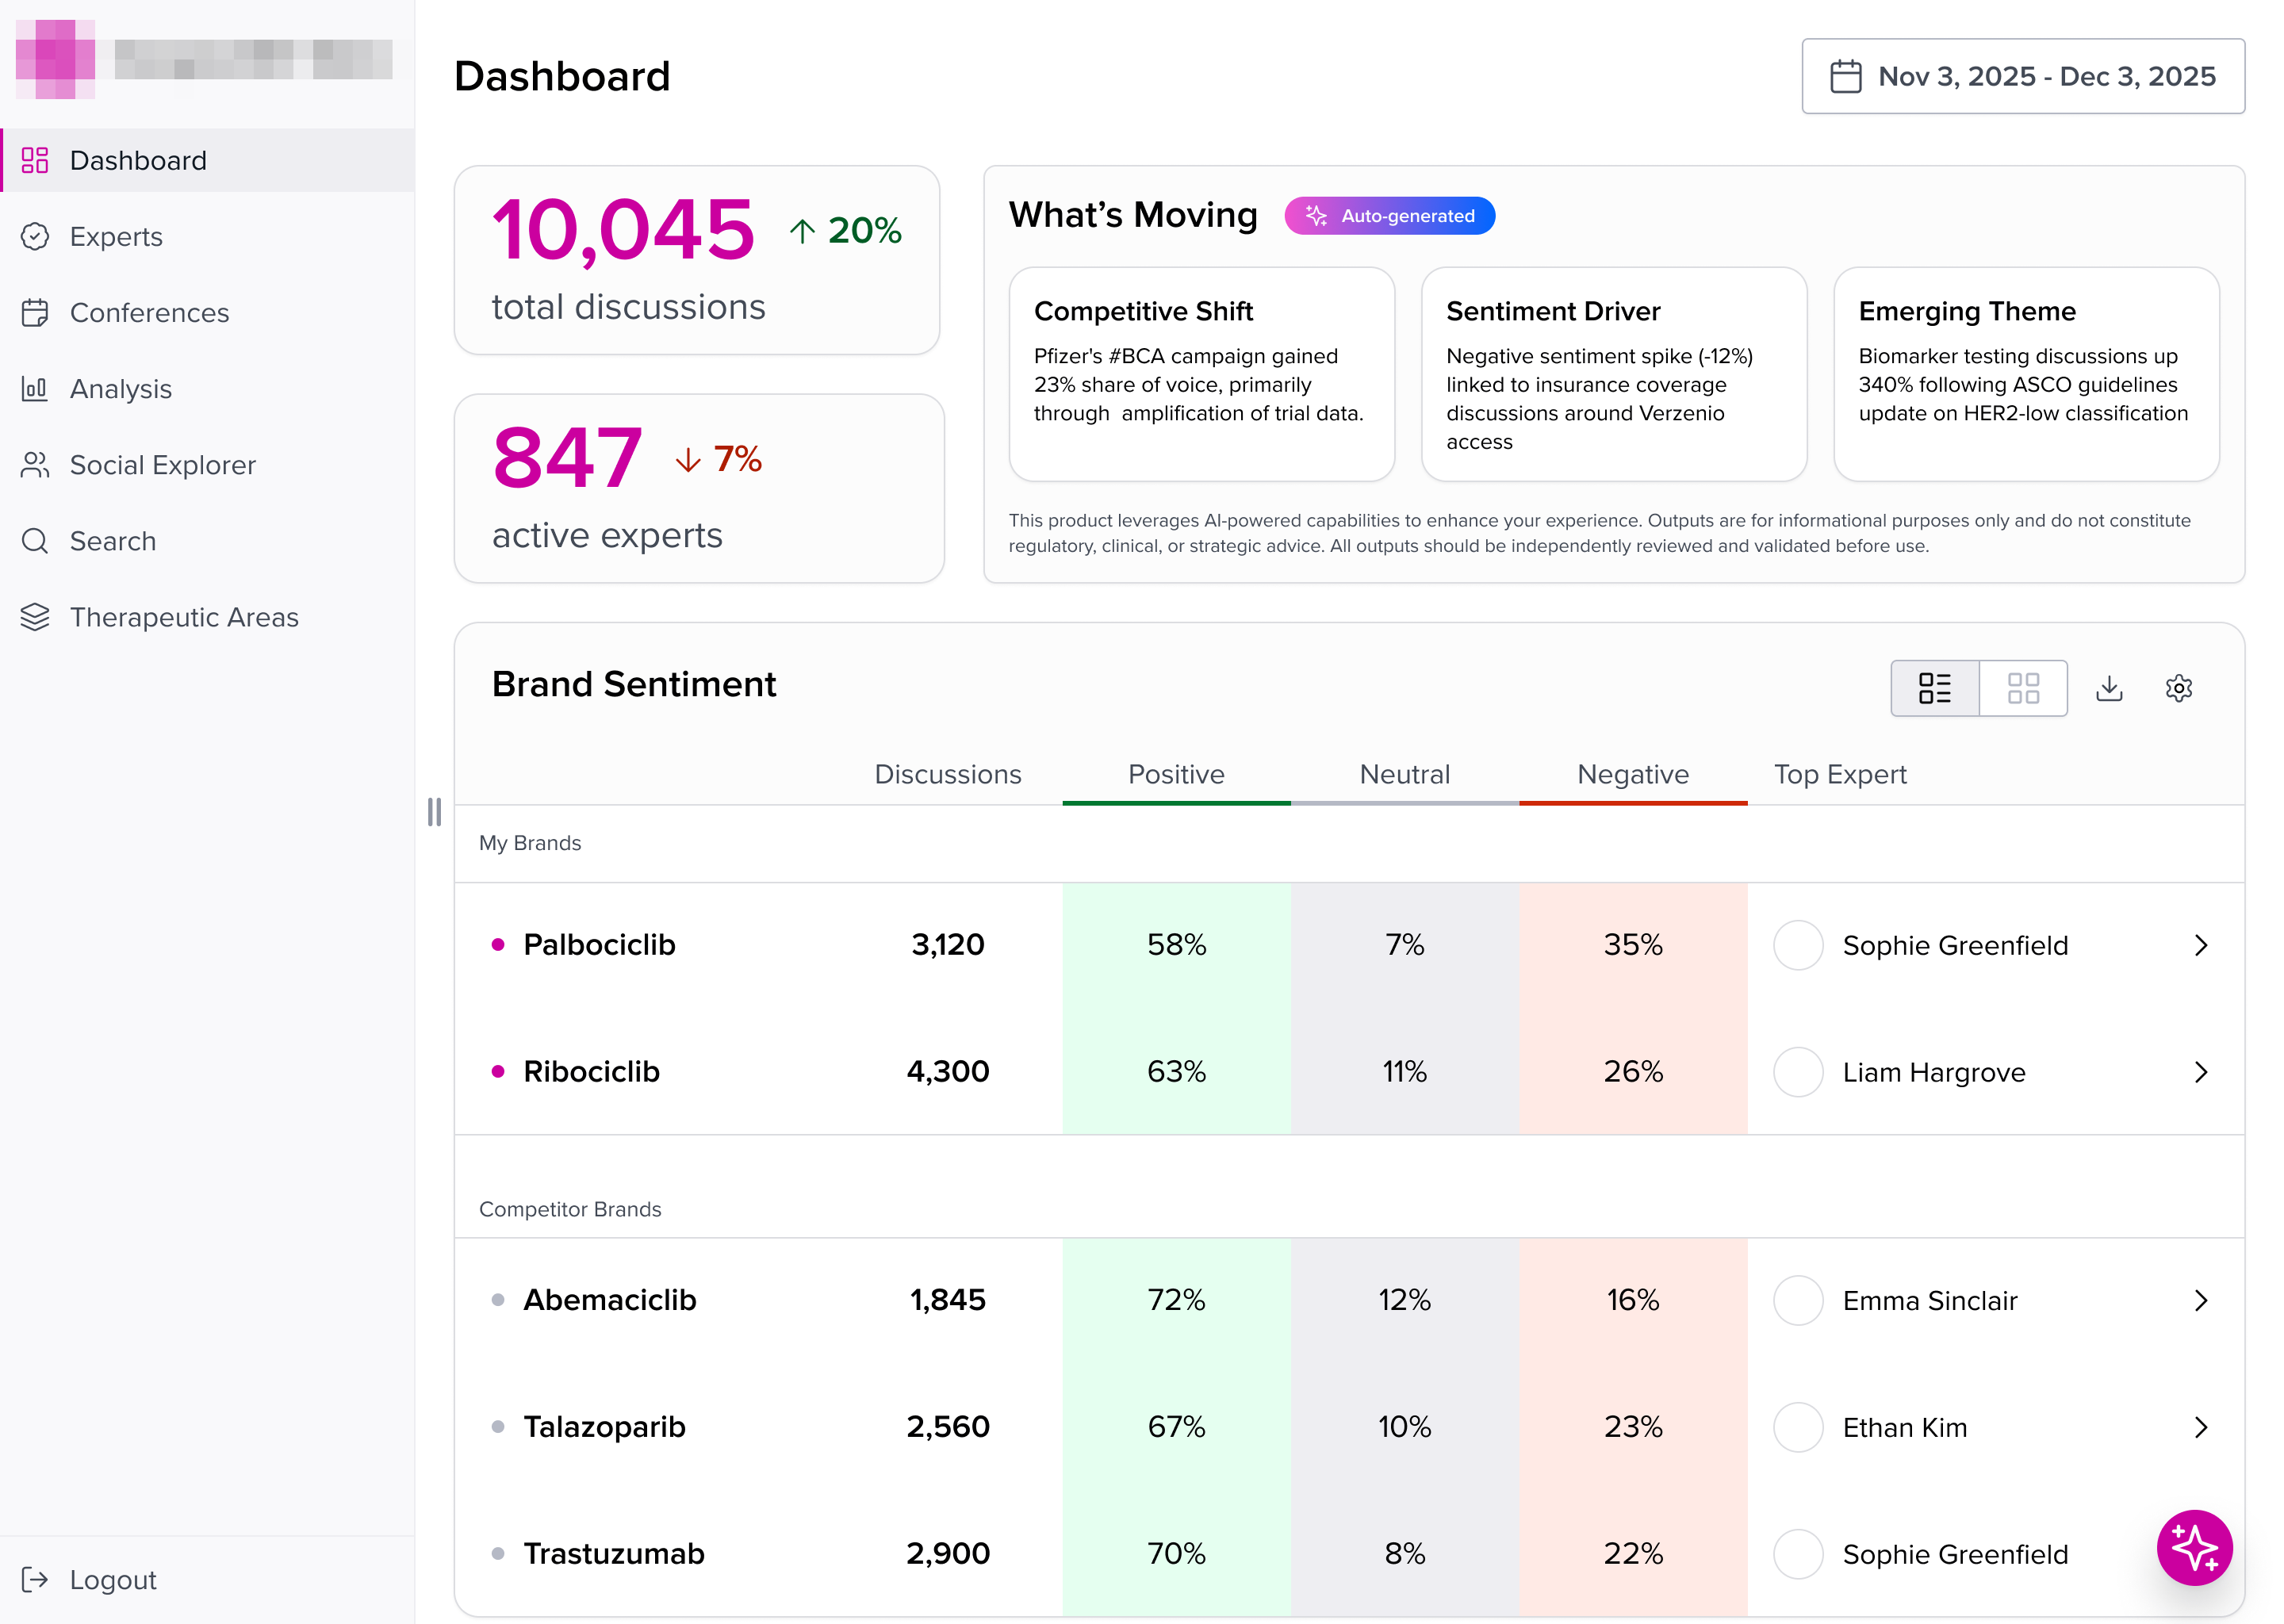
Task: Open Brand Sentiment settings gear
Action: coord(2179,688)
